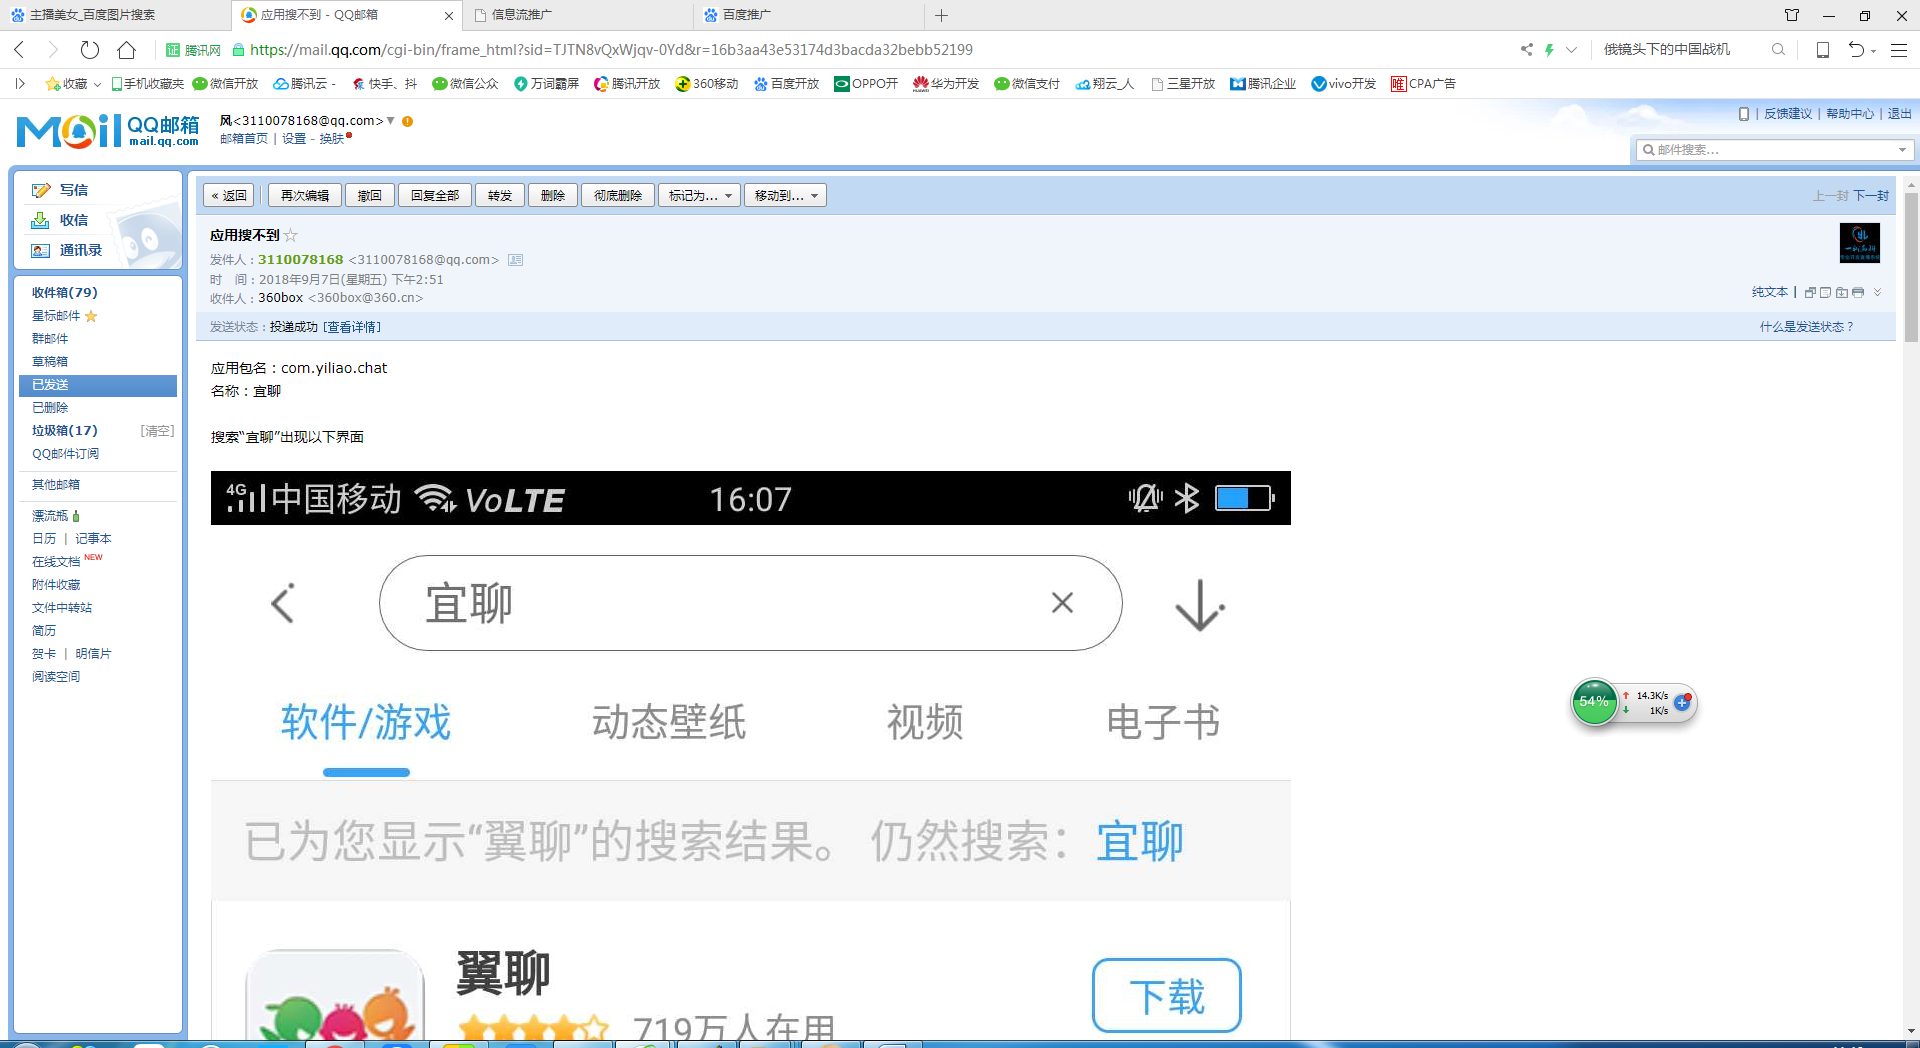The width and height of the screenshot is (1920, 1048).
Task: Click inside the 邮件搜索 search field
Action: (1770, 150)
